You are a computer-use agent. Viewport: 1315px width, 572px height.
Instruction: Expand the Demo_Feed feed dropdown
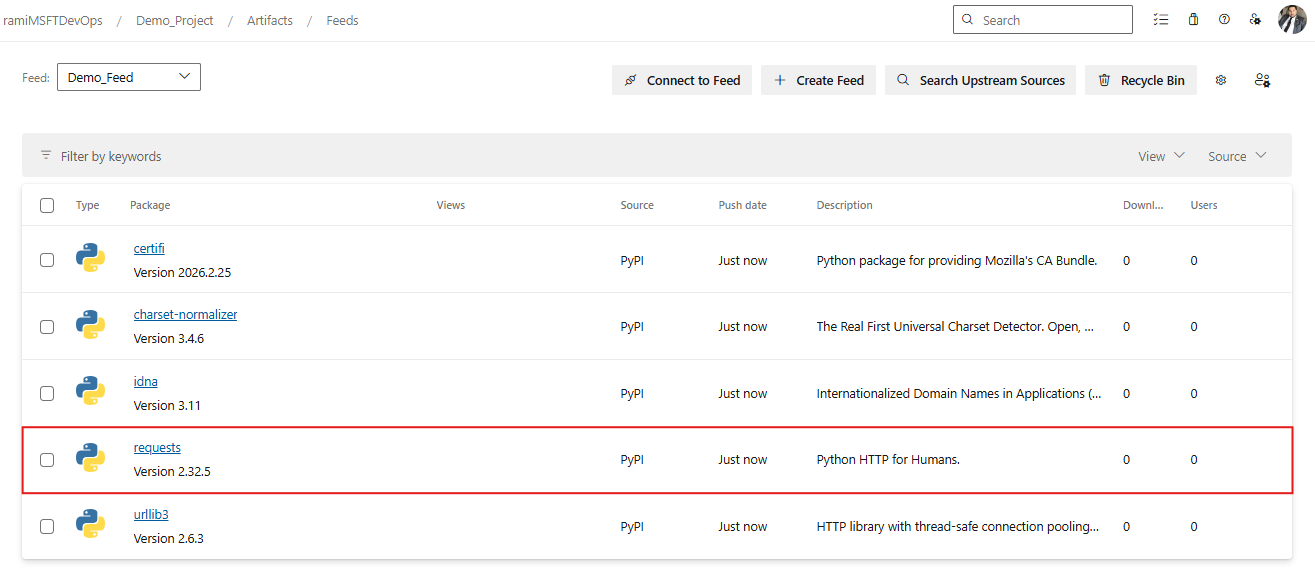click(x=129, y=77)
